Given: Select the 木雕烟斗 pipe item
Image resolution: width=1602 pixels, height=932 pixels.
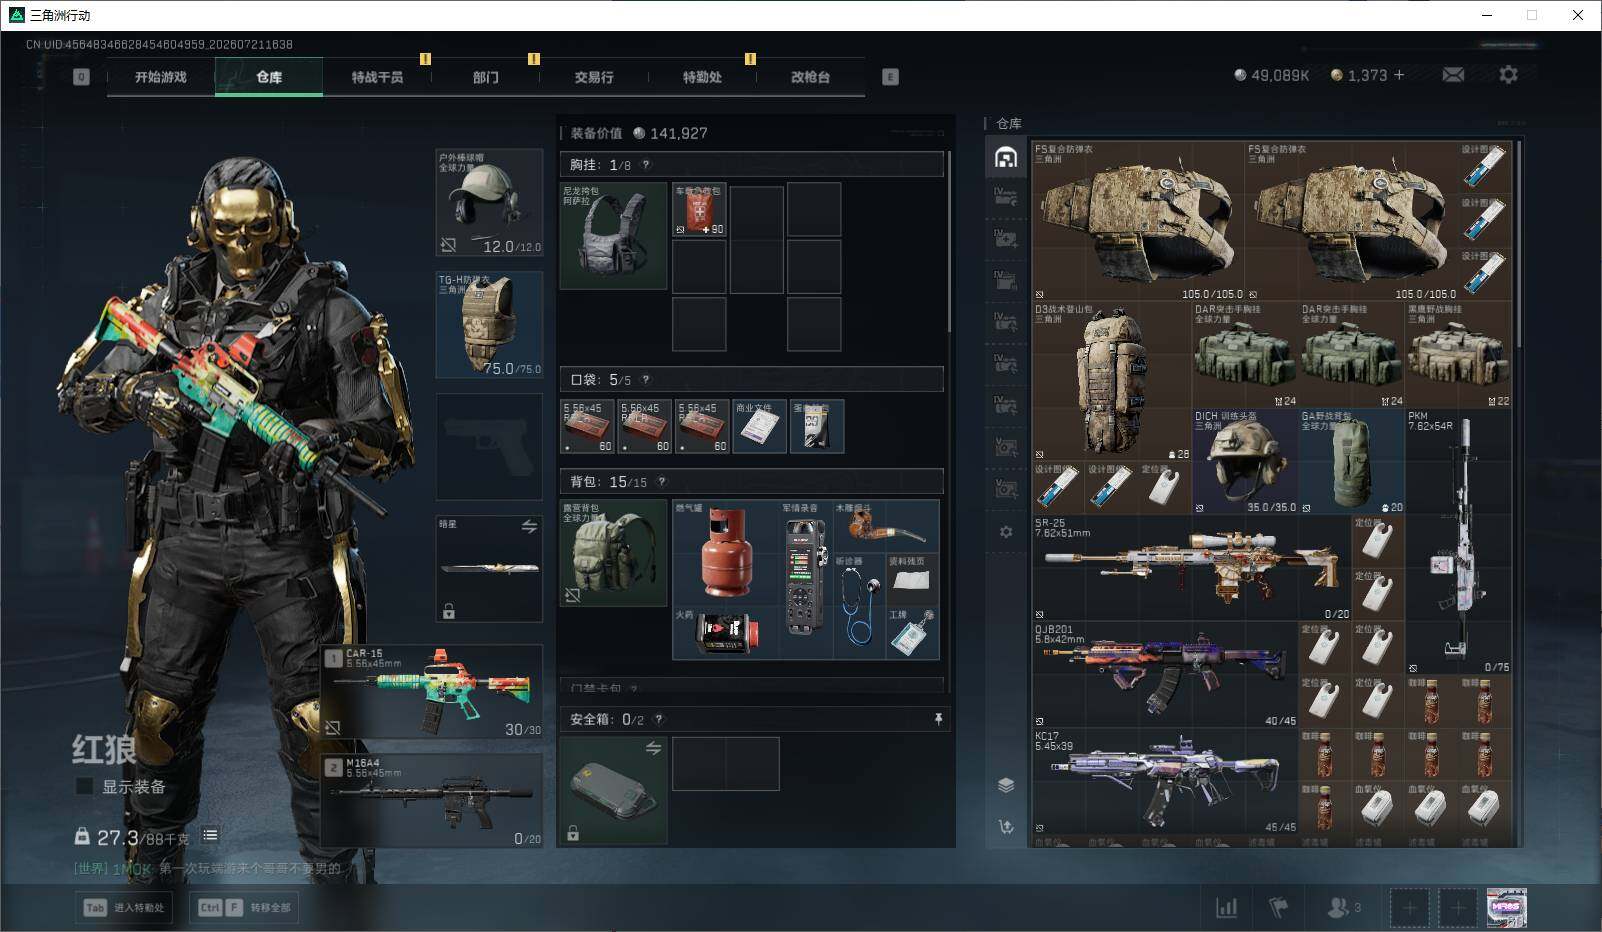Looking at the screenshot, I should [x=886, y=527].
